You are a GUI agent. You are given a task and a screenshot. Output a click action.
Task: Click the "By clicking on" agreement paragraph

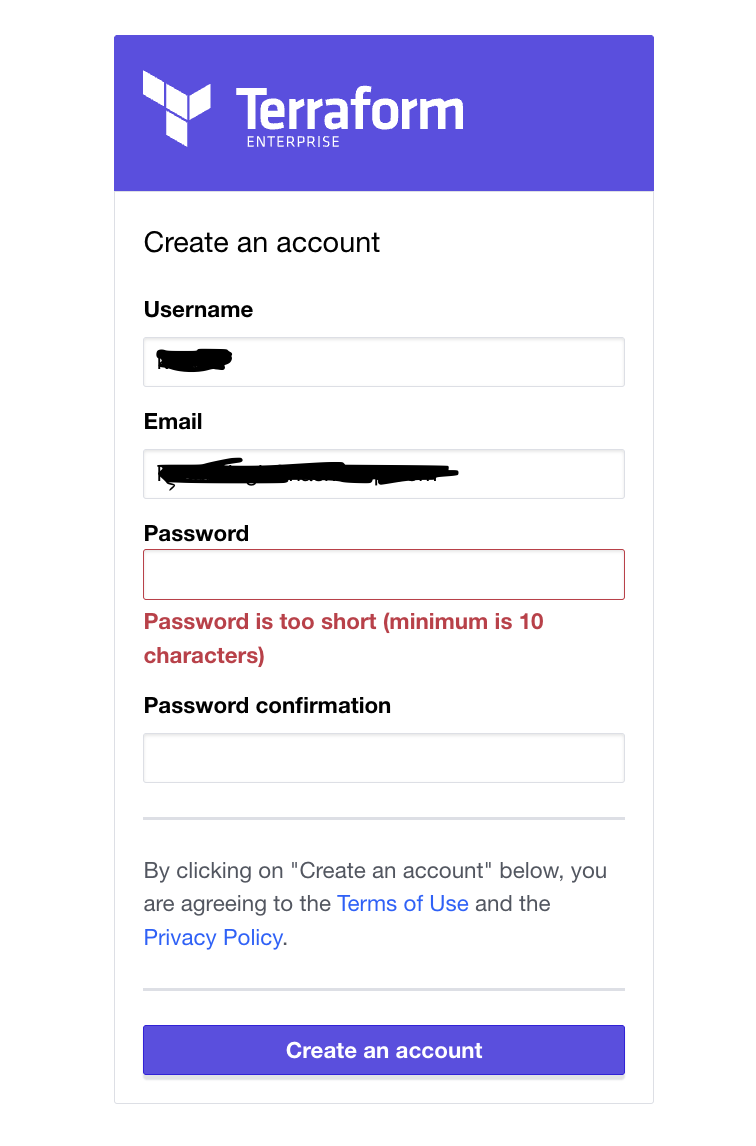click(375, 871)
